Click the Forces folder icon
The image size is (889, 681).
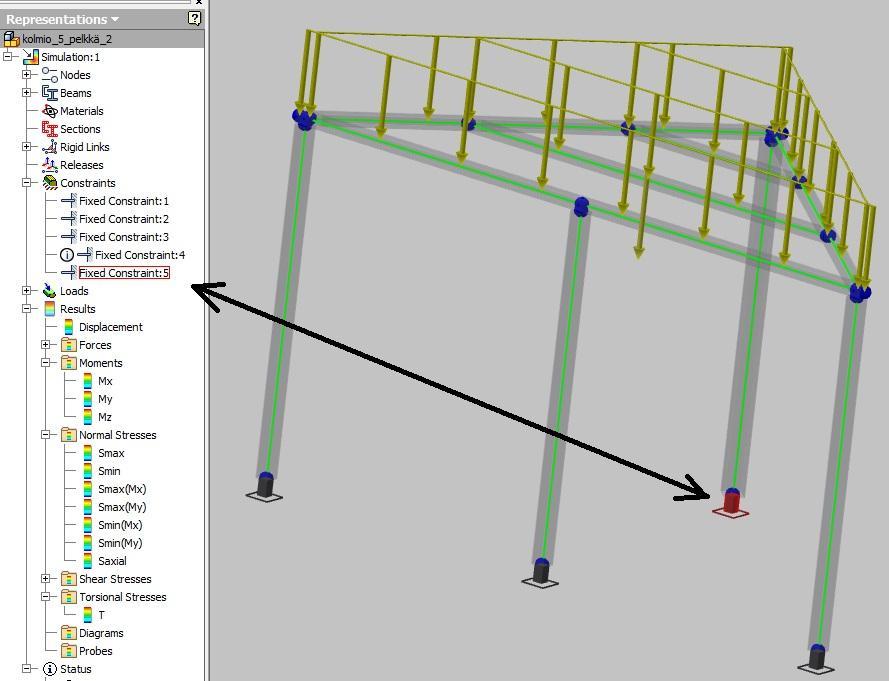tap(69, 345)
